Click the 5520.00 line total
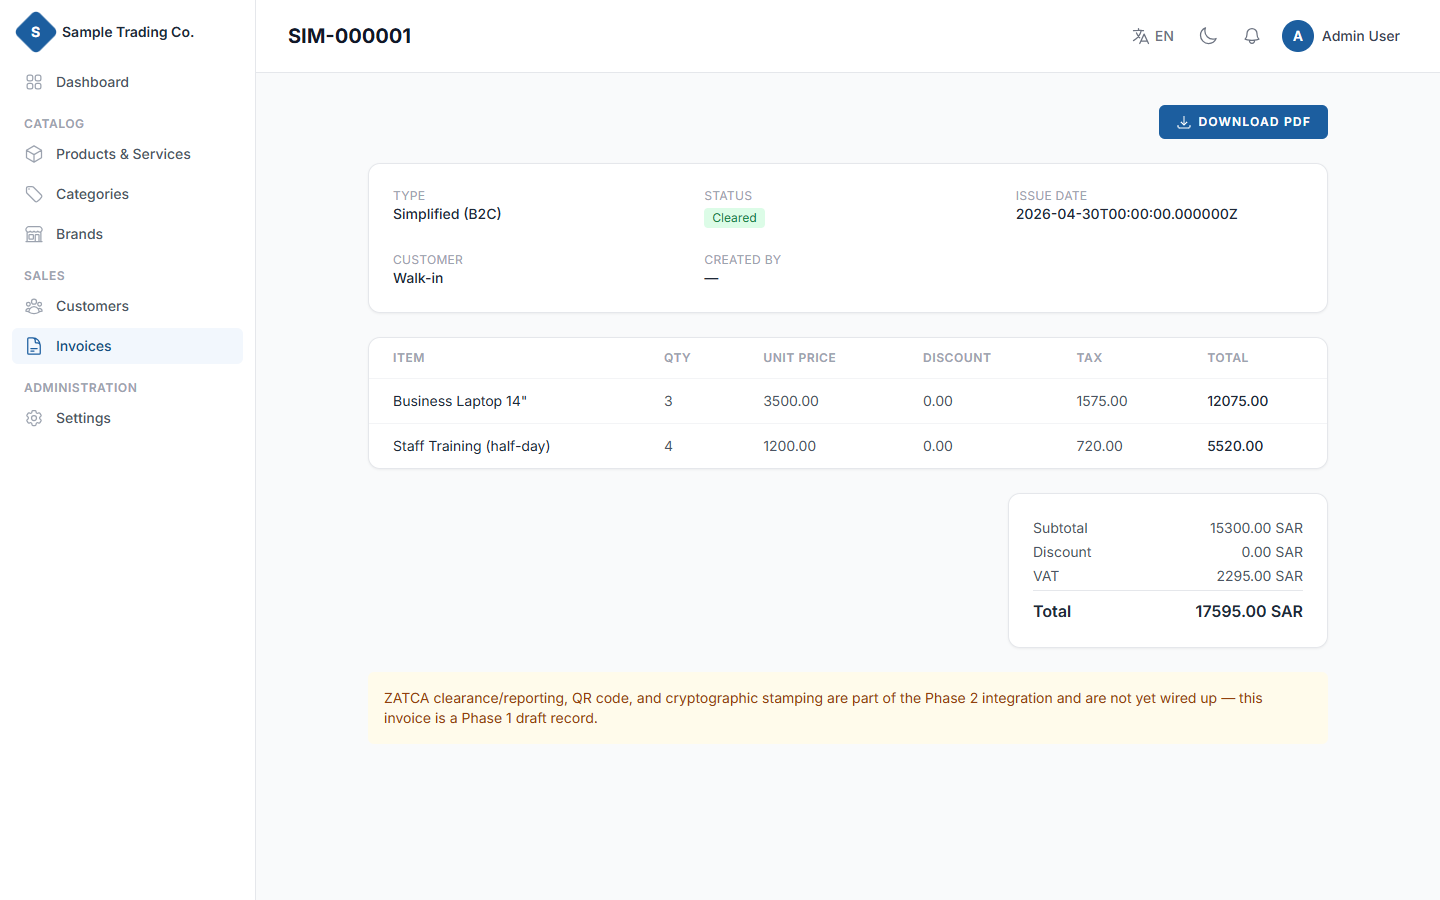1440x900 pixels. tap(1235, 446)
